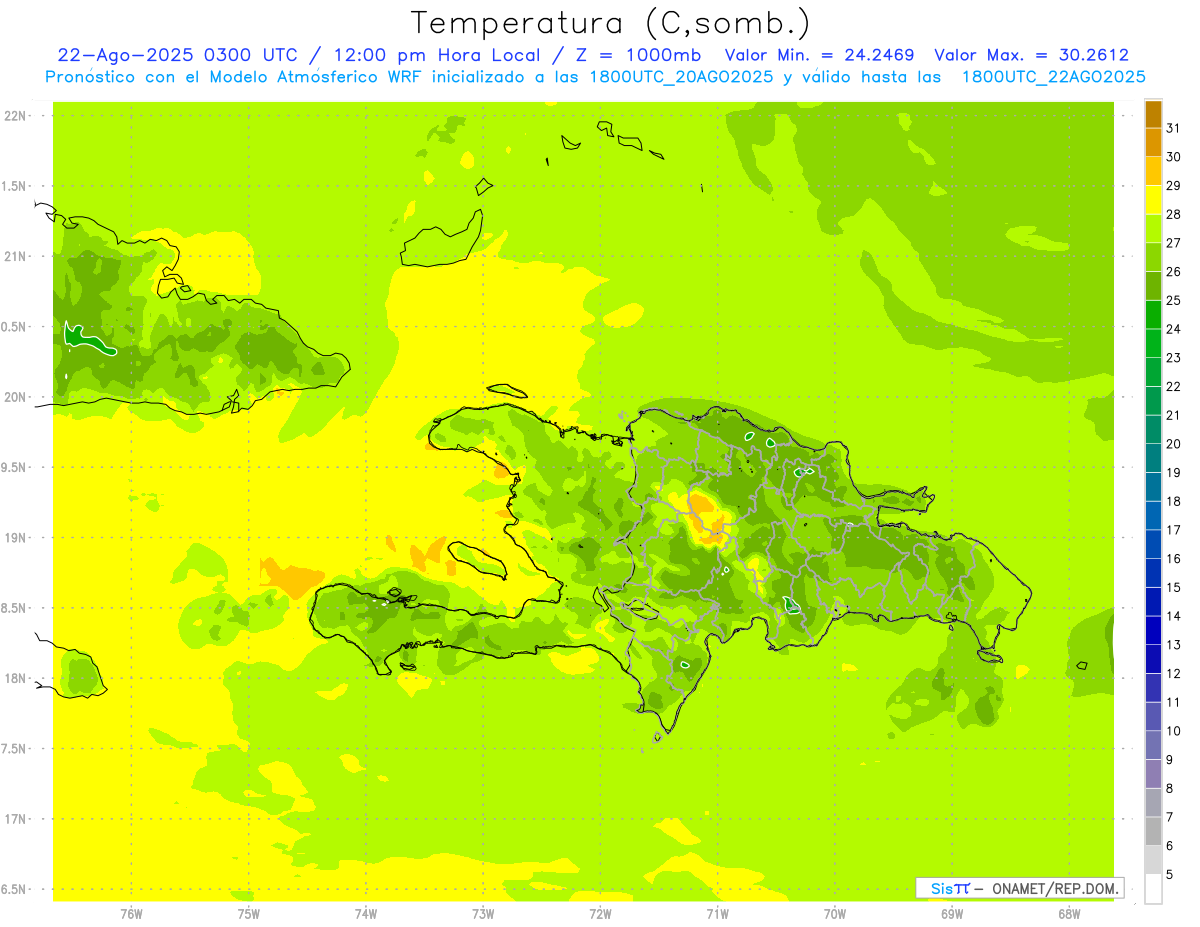Click the '28' colorbar label
Screen dimensions: 1200x927
coord(1174,214)
